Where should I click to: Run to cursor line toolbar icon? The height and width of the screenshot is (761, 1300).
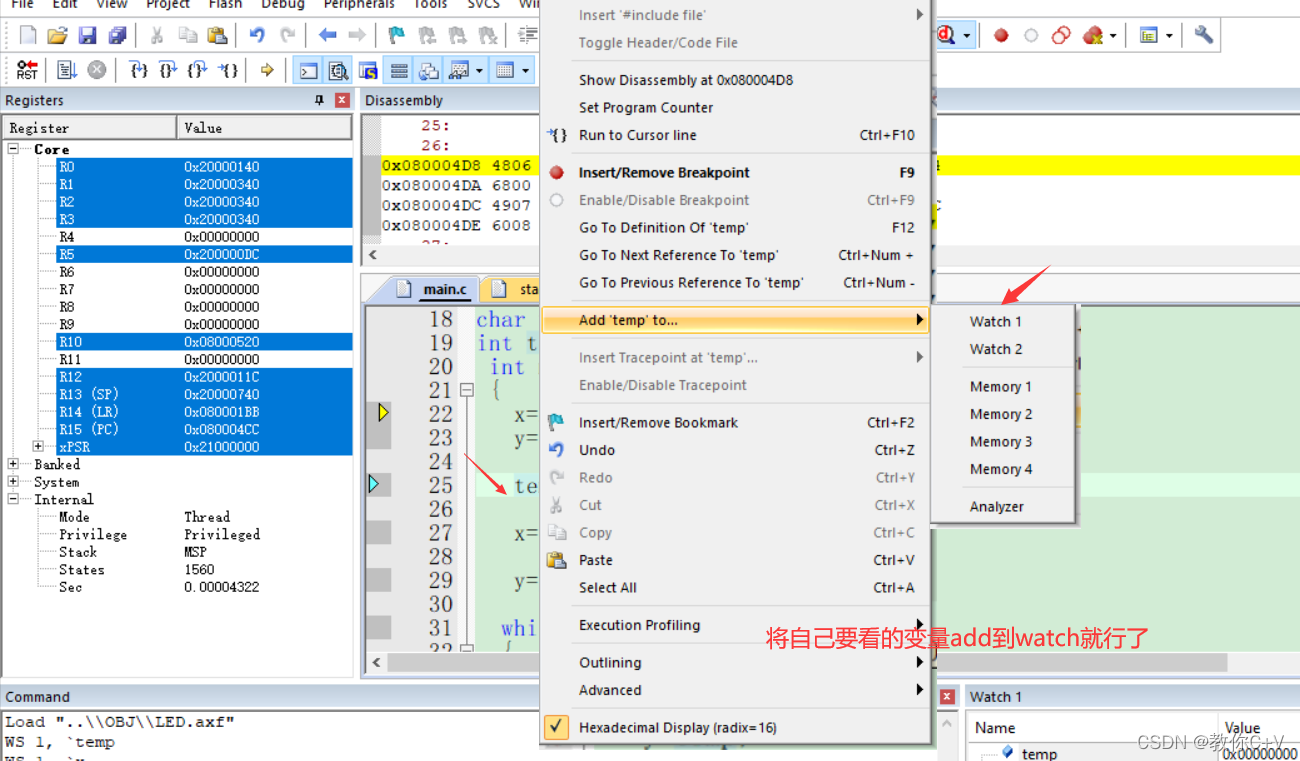pyautogui.click(x=229, y=71)
